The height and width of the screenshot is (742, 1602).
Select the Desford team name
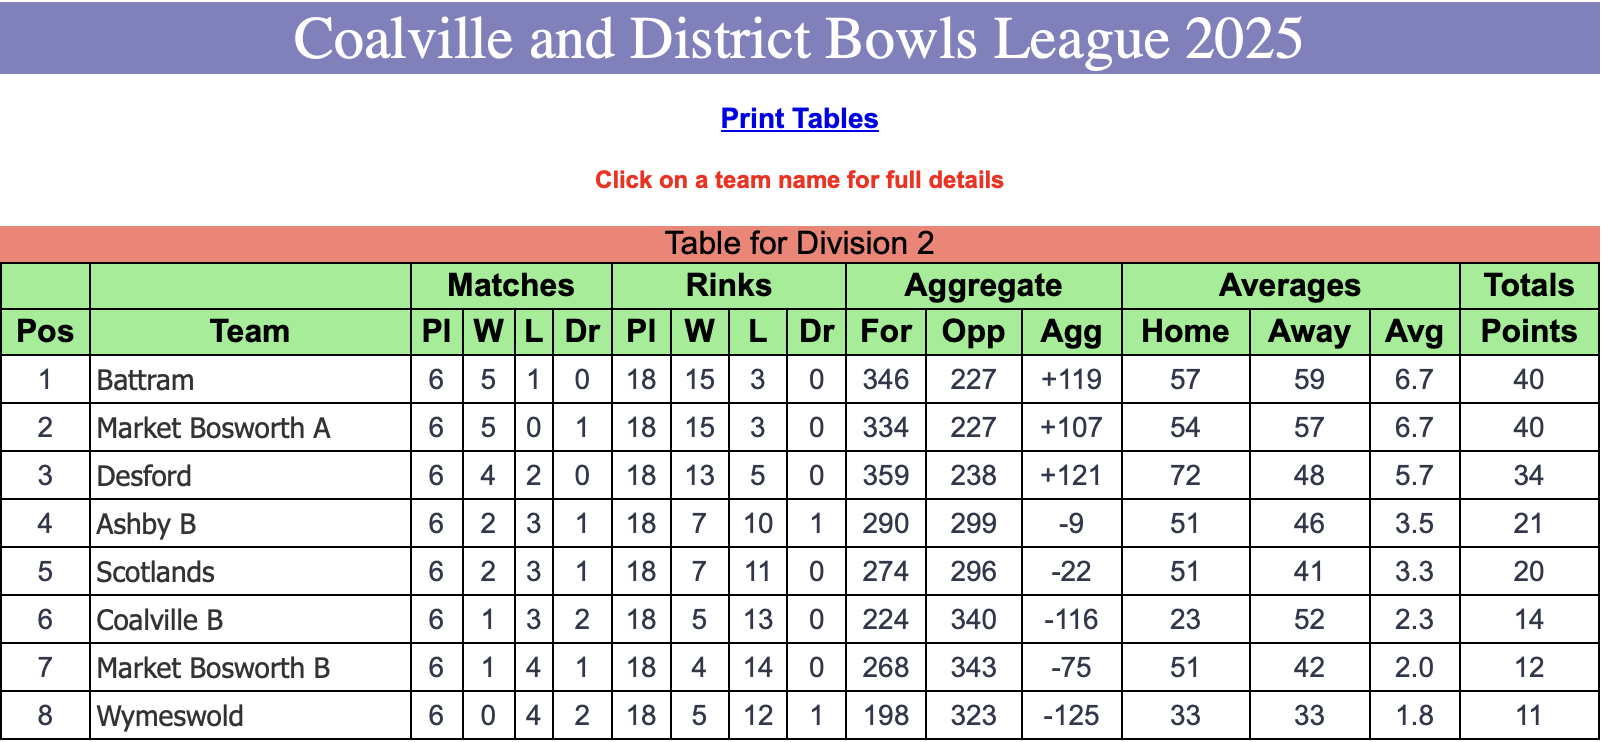coord(144,476)
